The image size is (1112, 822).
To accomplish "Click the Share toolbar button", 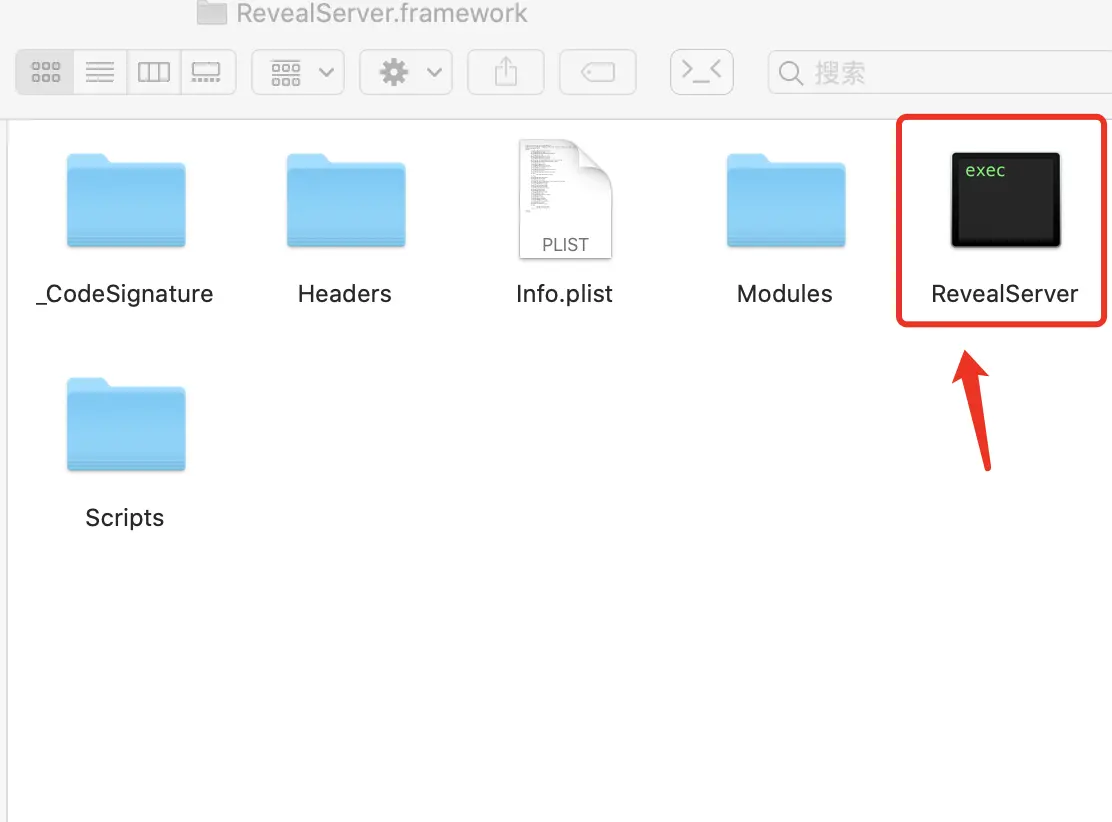I will tap(506, 72).
